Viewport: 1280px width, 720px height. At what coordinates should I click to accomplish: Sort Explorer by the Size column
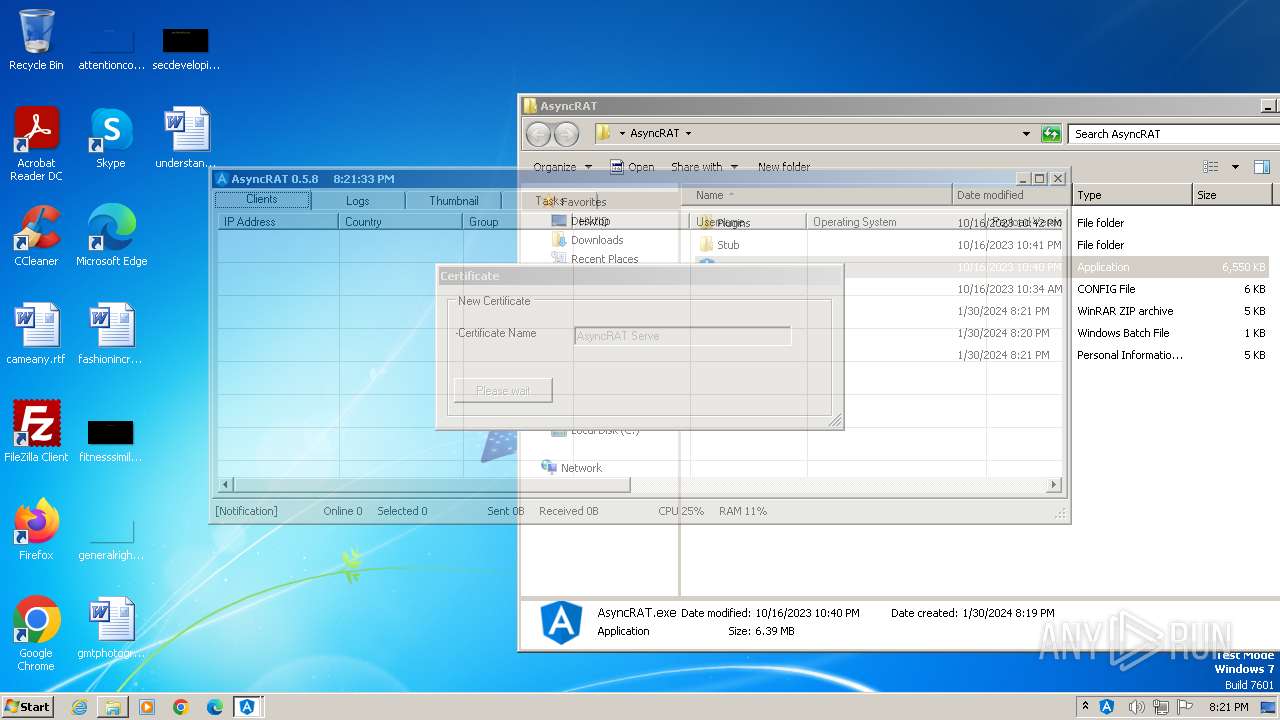point(1232,195)
